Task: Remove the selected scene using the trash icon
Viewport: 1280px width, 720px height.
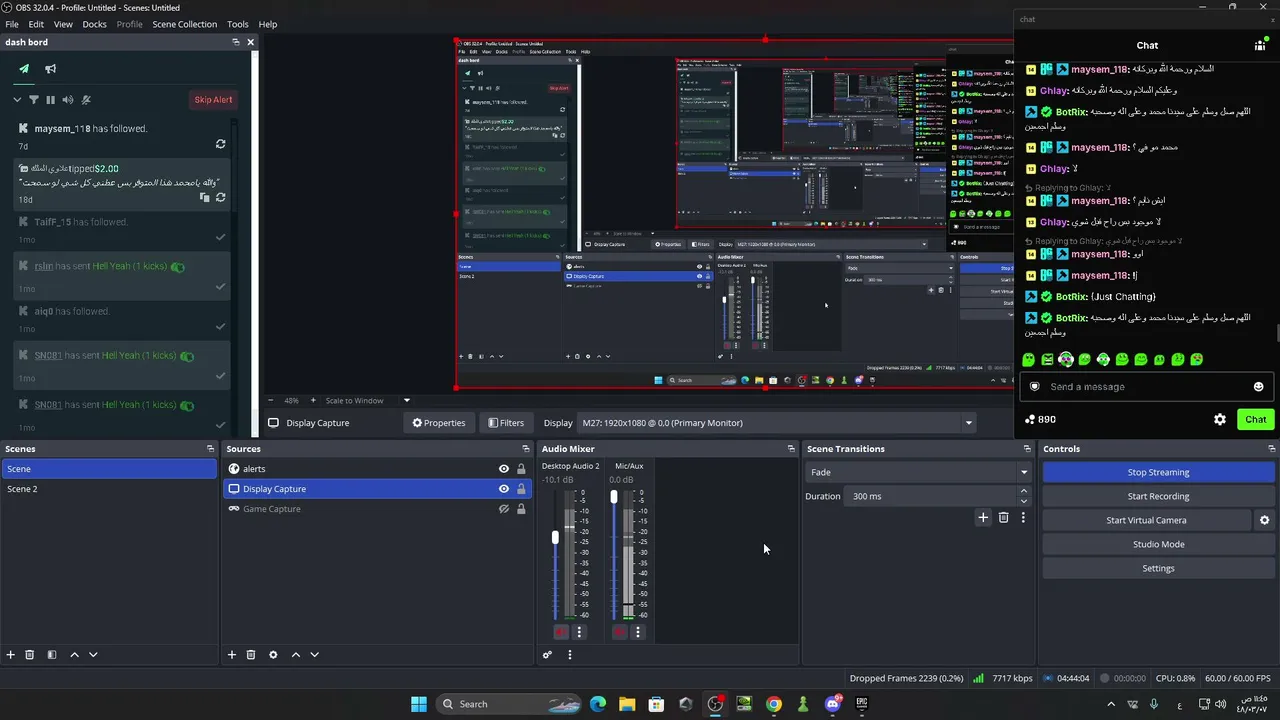Action: (30, 655)
